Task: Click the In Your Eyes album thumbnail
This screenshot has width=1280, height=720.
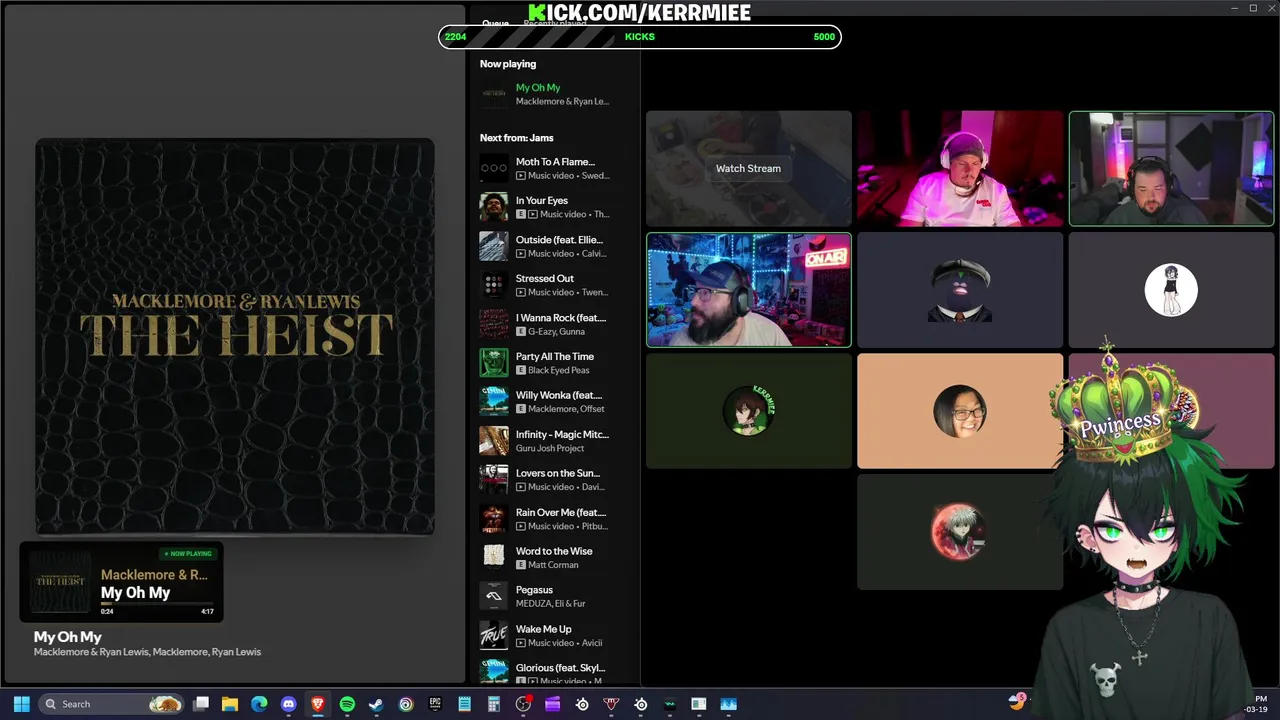Action: coord(494,207)
